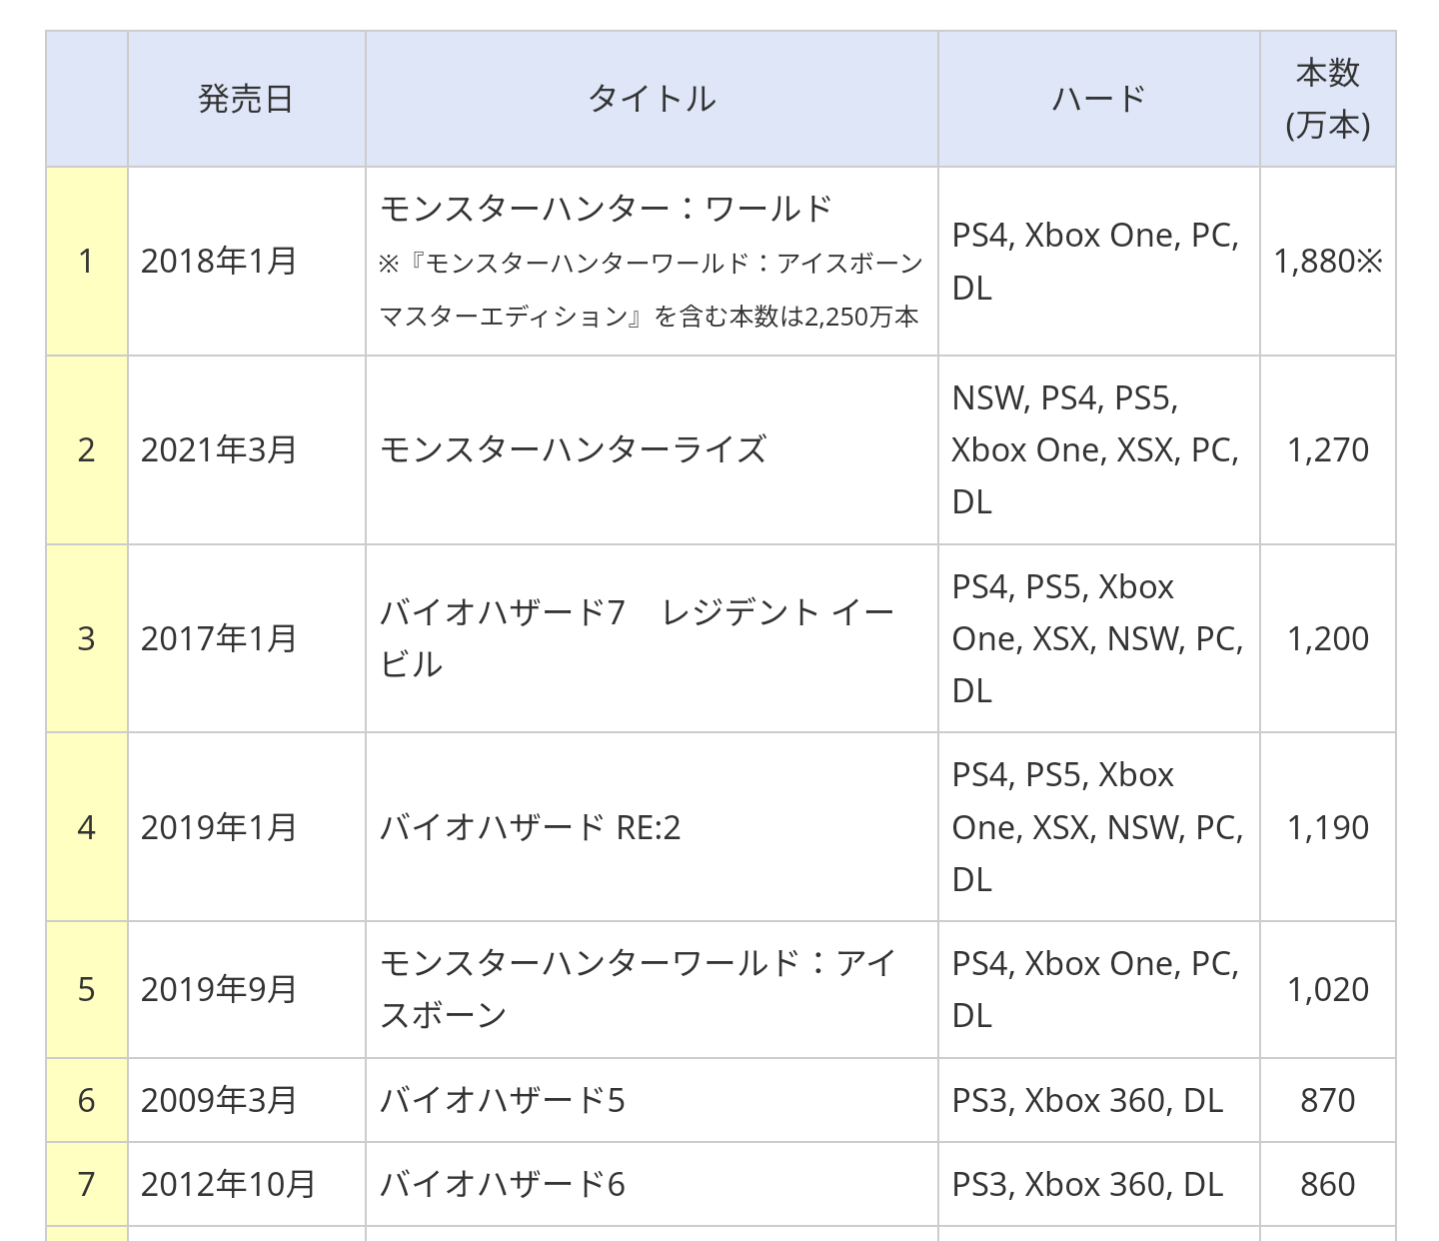The width and height of the screenshot is (1439, 1241).
Task: Click the 1,880※ sales figure
Action: [1328, 261]
